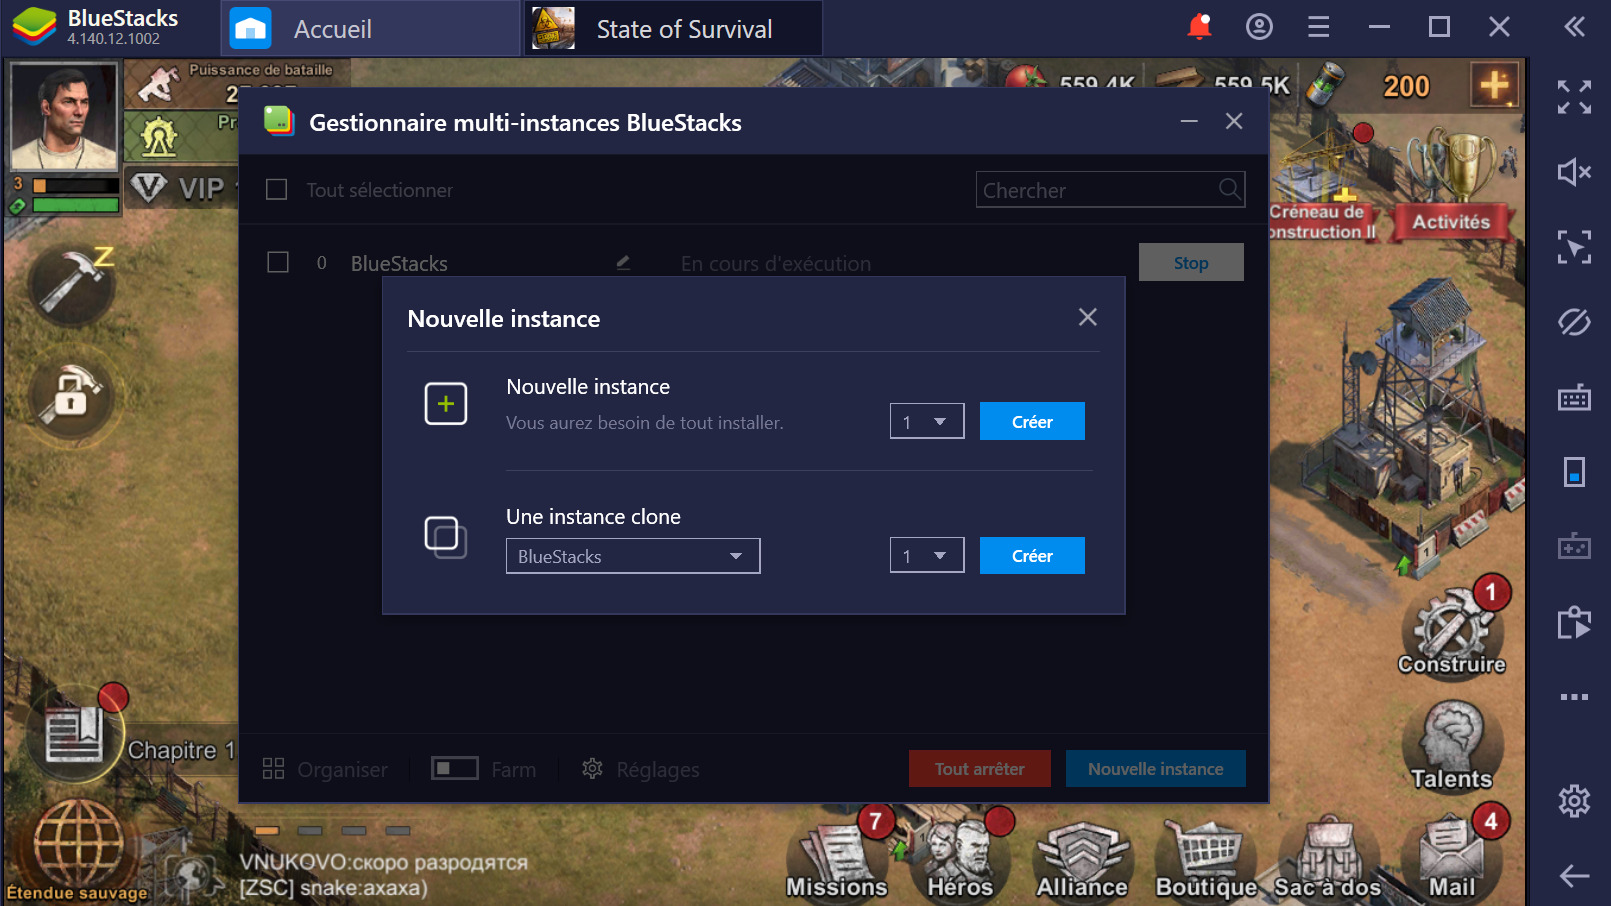Stop the BlueStacks instance
The image size is (1611, 906).
1191,262
